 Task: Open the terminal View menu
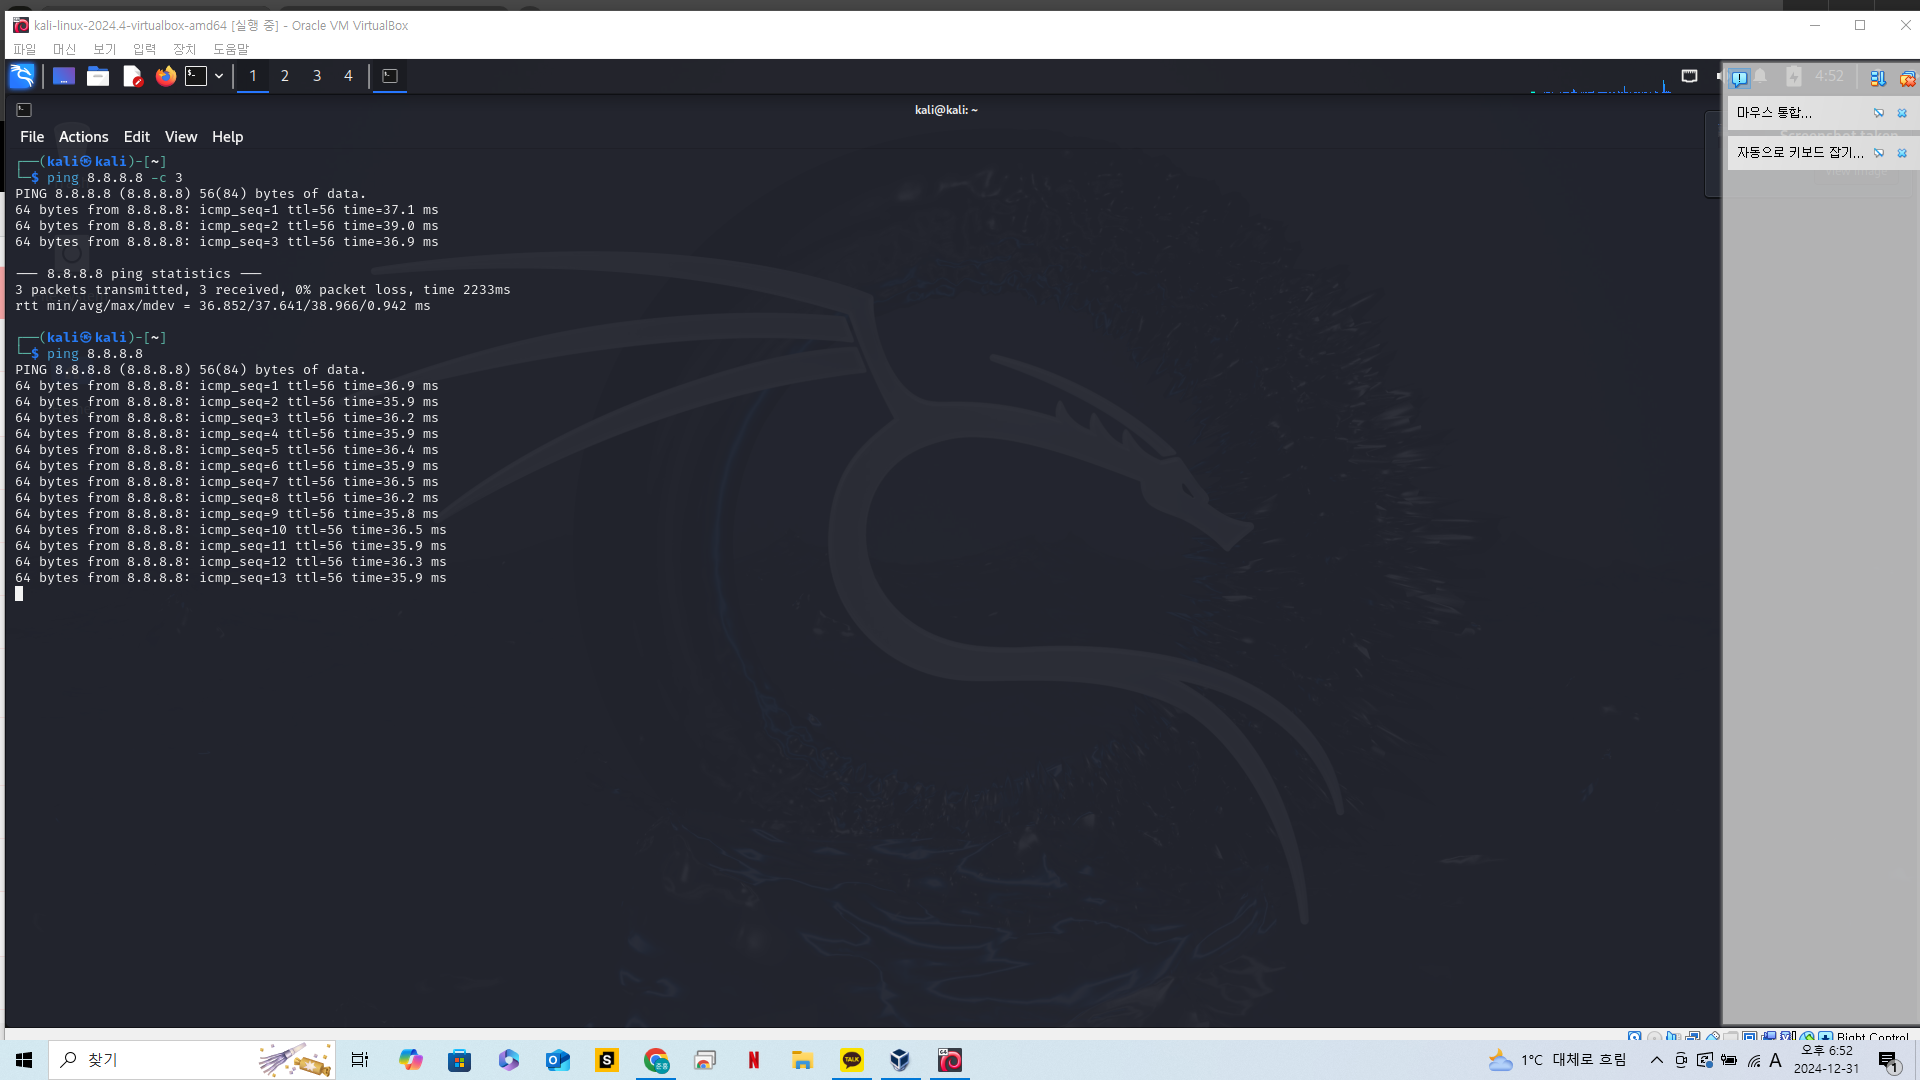tap(181, 137)
